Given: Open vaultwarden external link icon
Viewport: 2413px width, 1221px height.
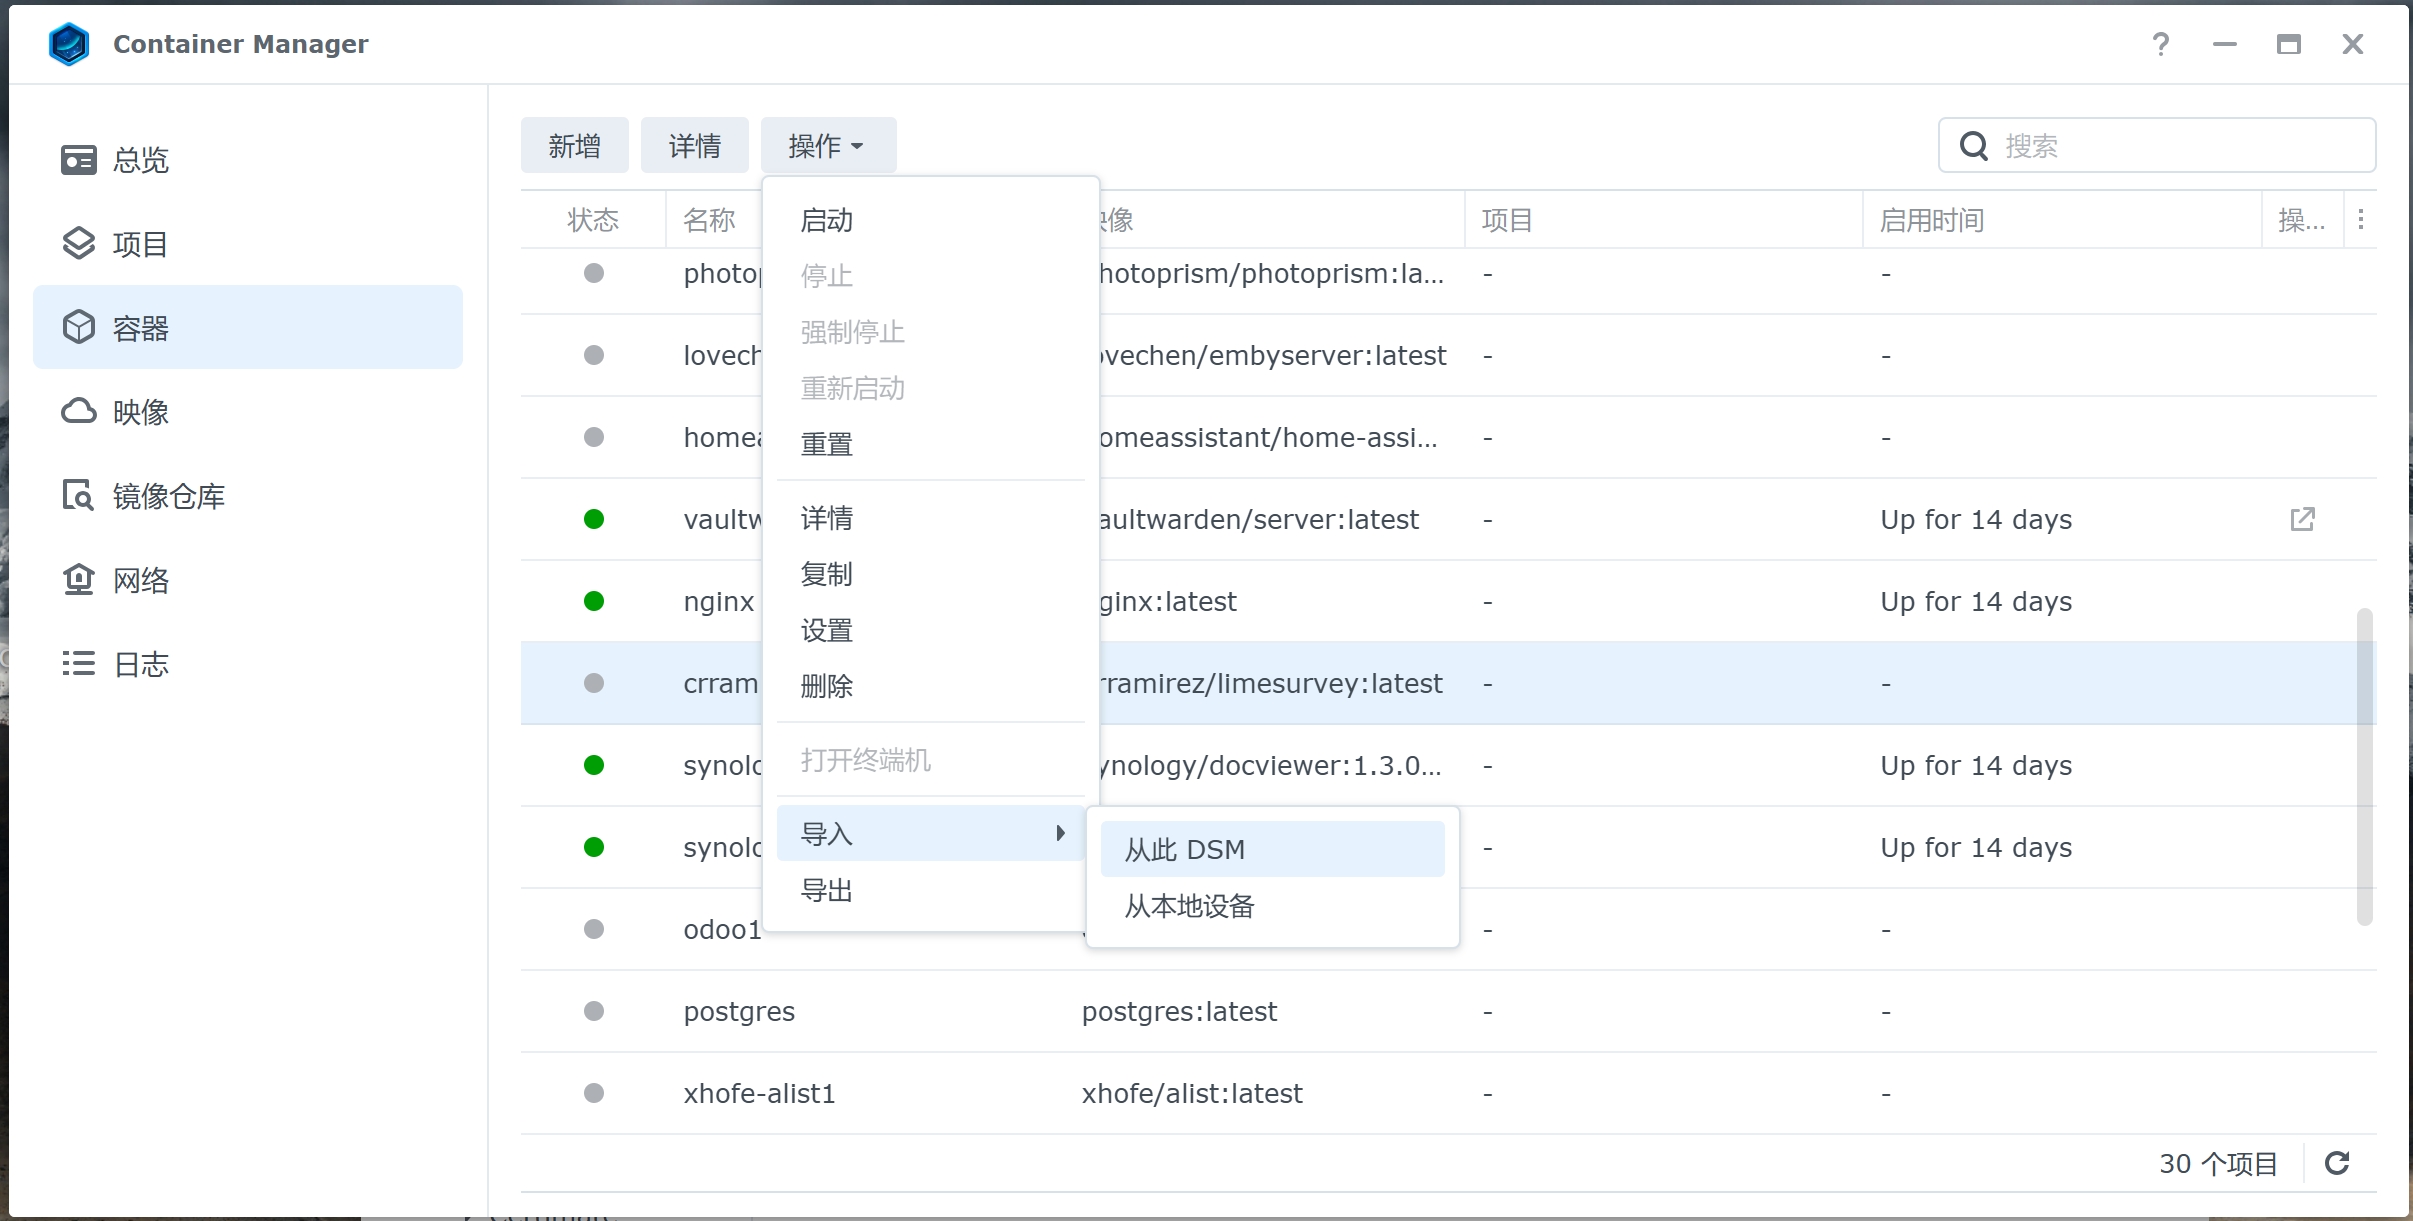Looking at the screenshot, I should (2302, 519).
